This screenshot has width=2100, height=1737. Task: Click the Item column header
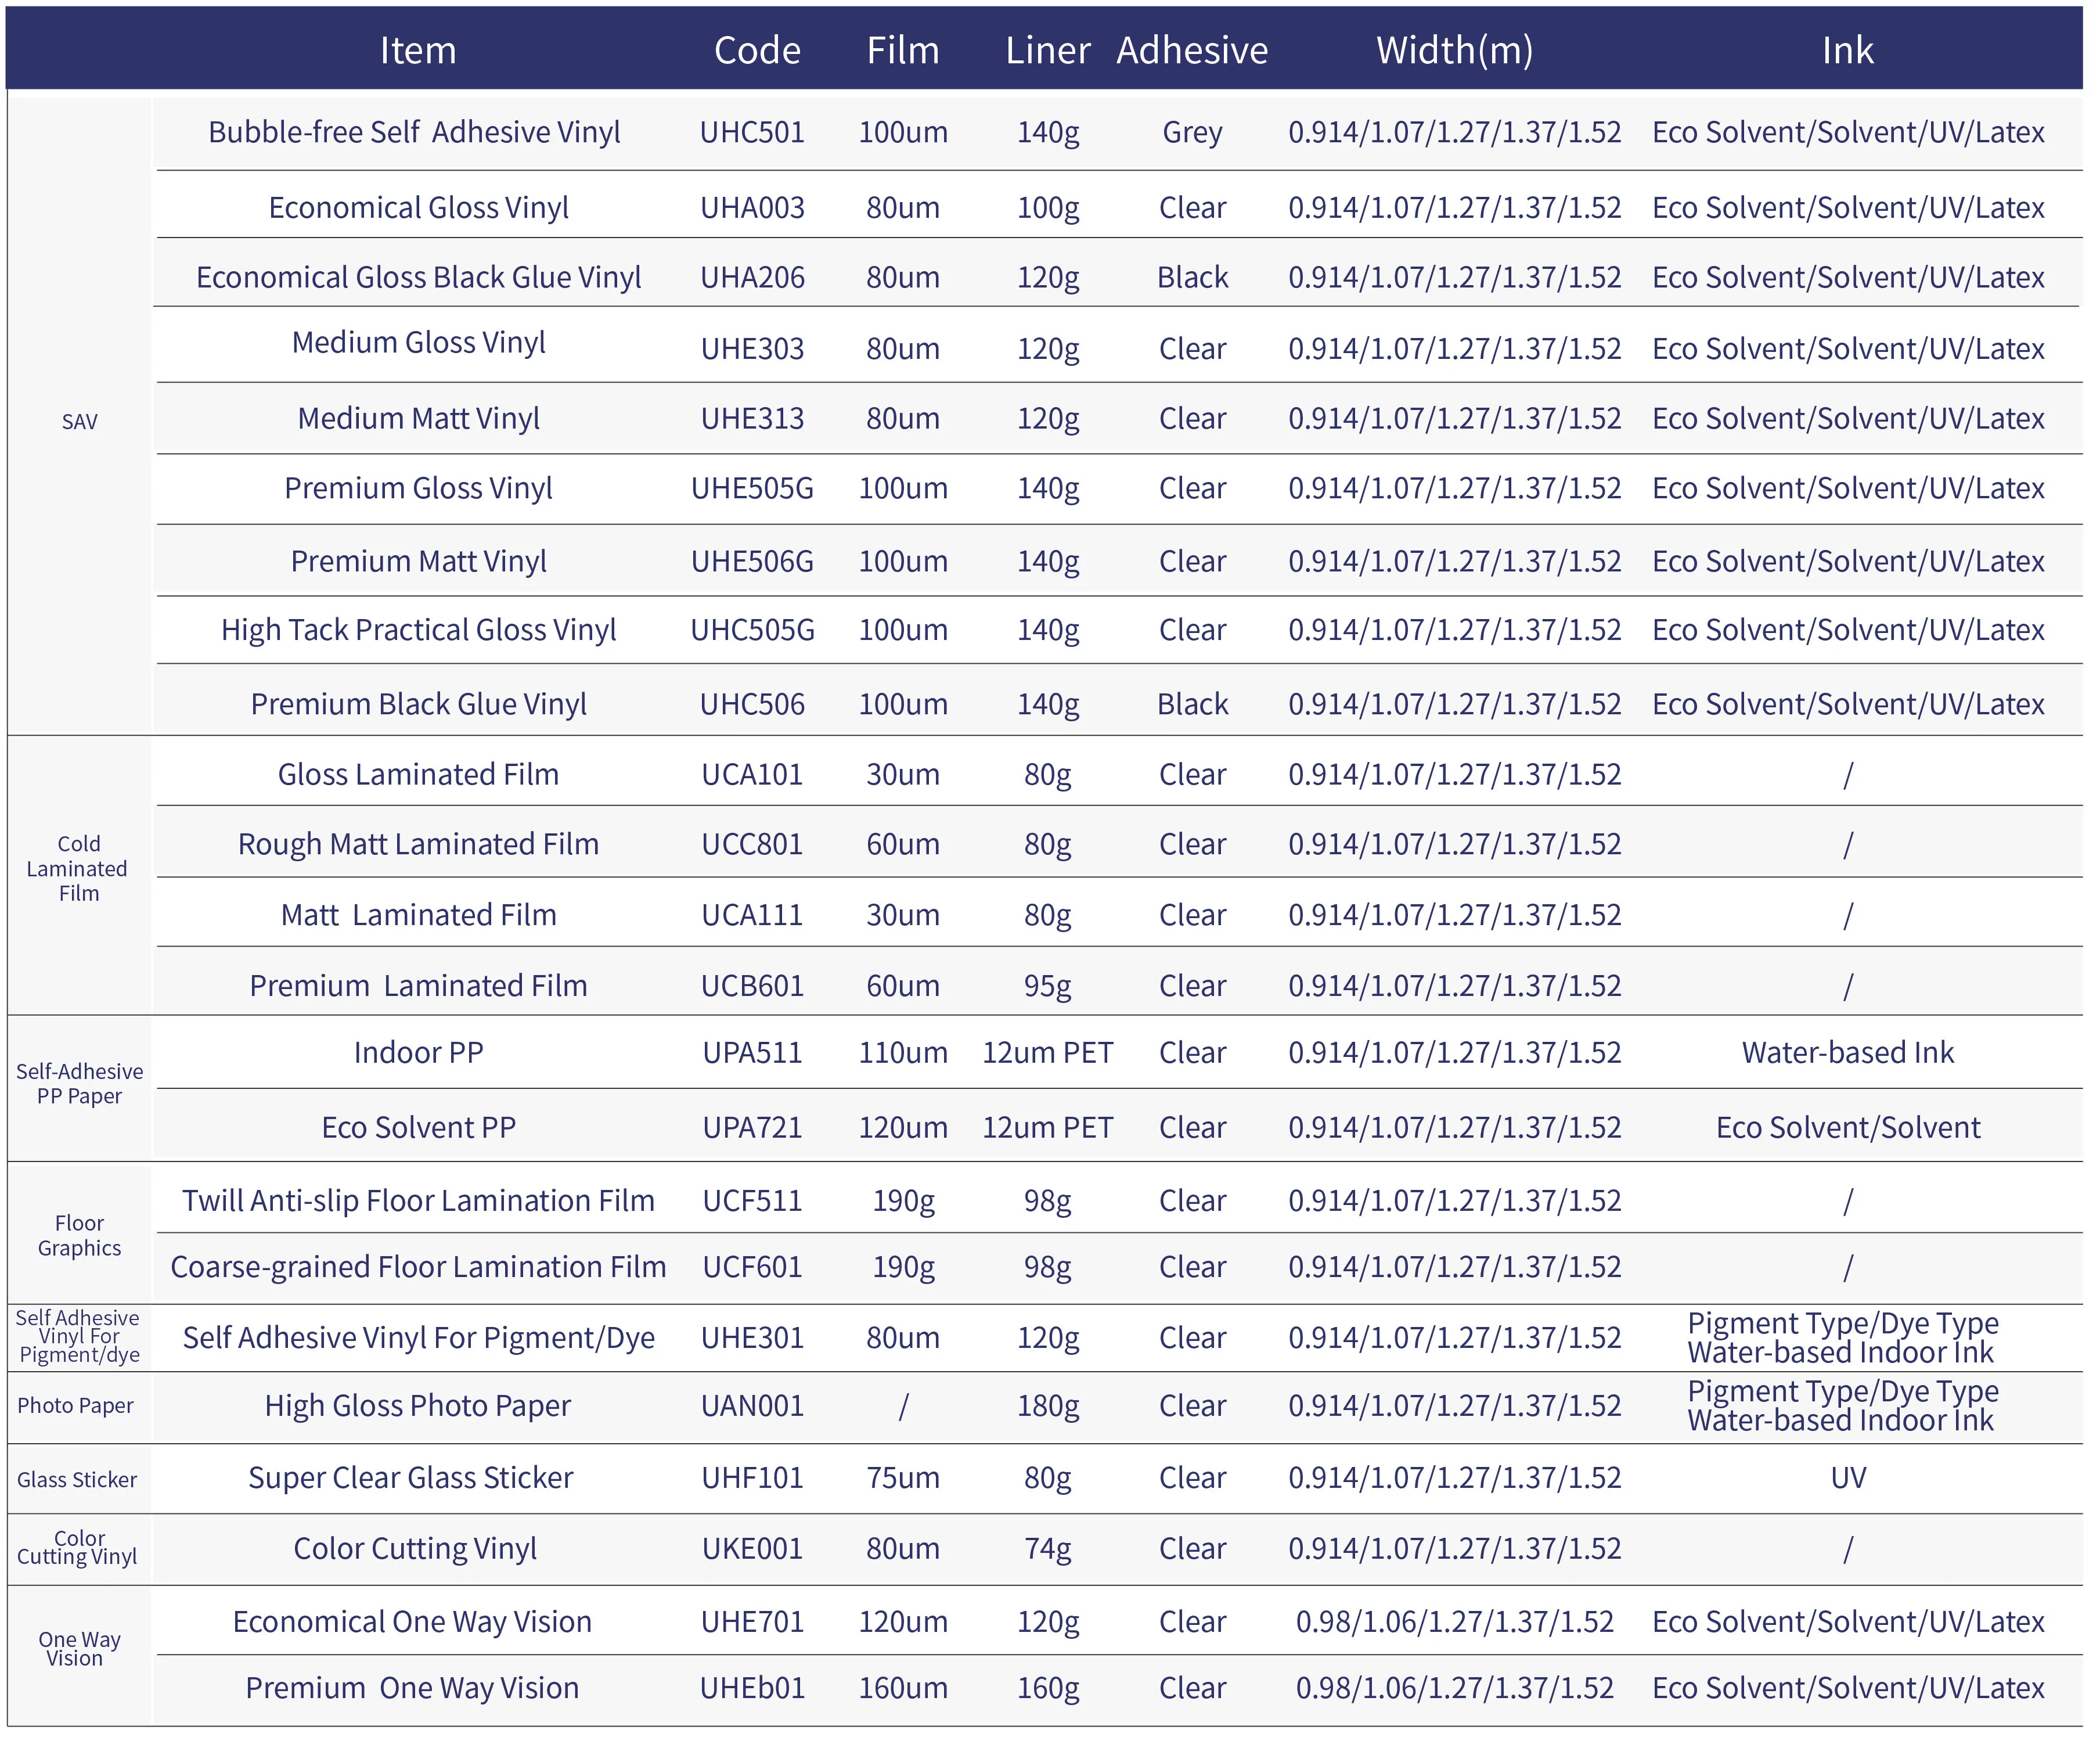418,50
